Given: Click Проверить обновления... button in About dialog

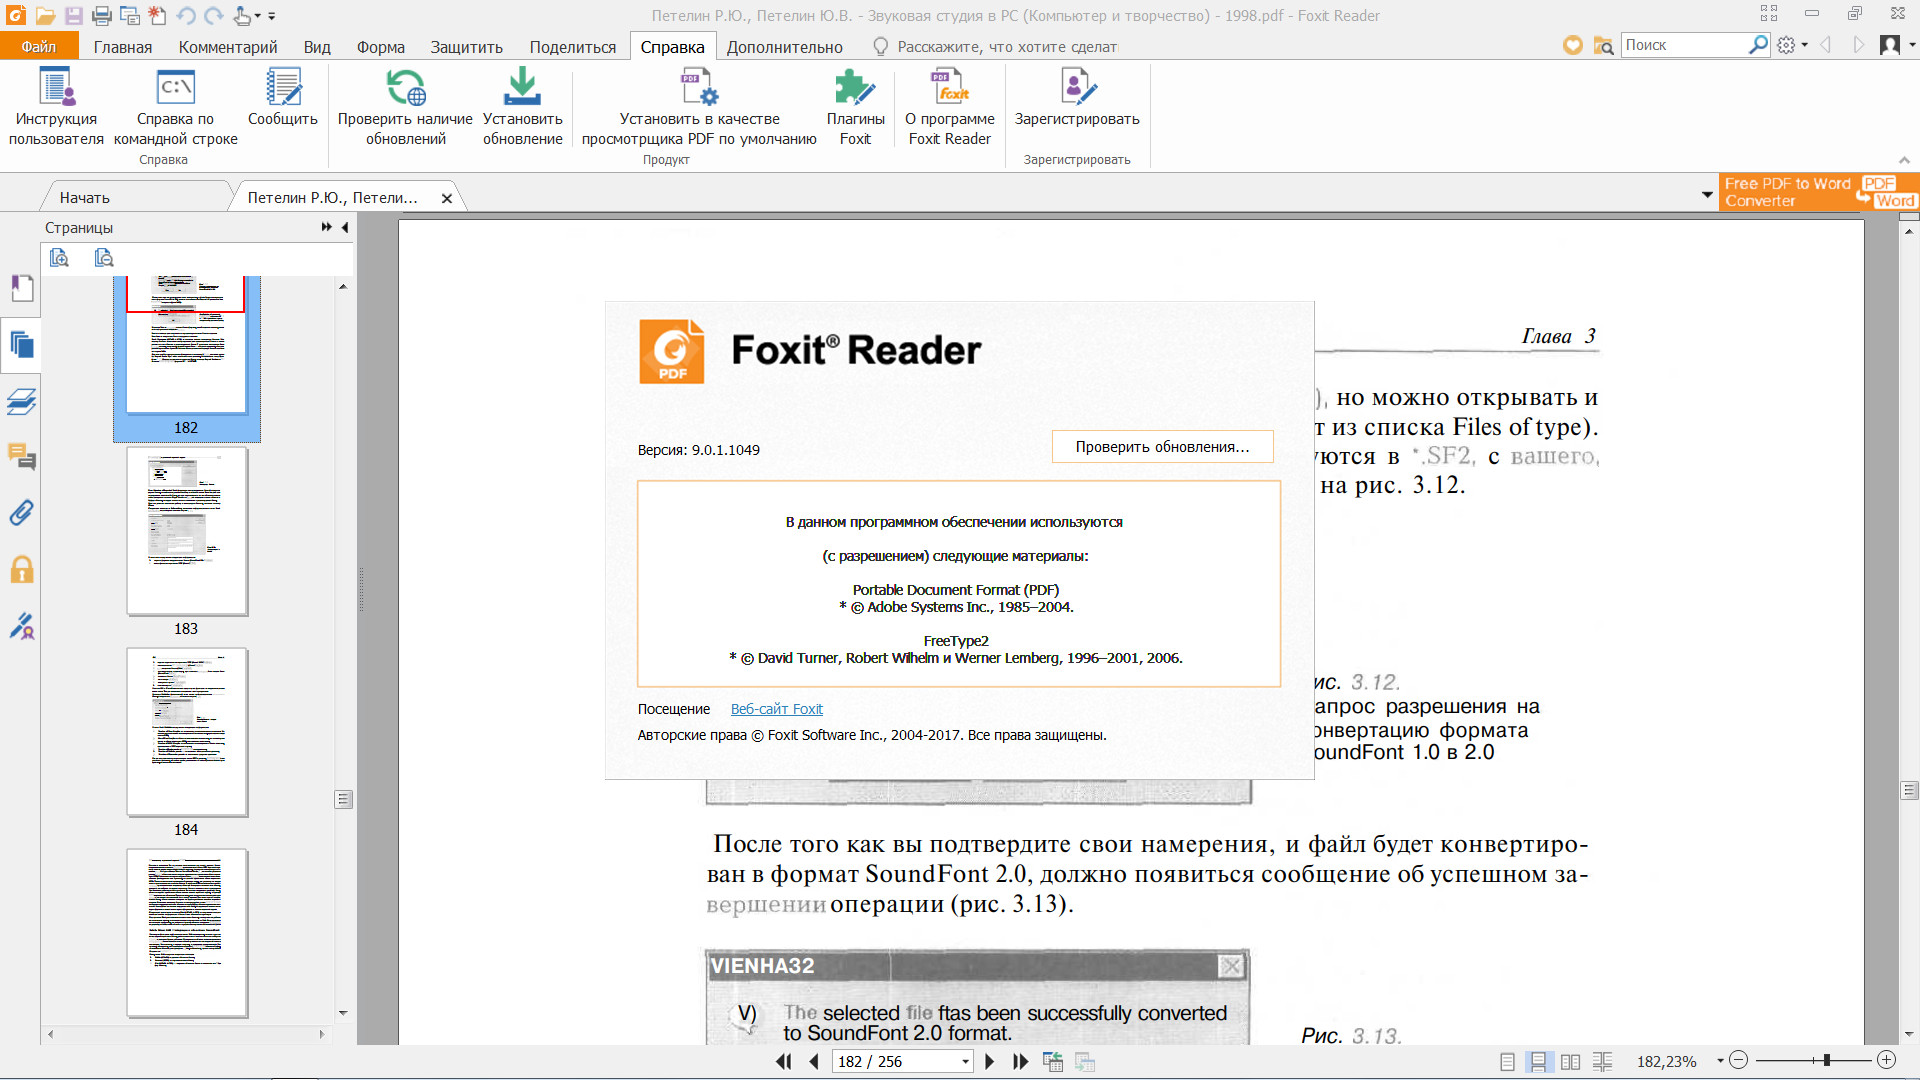Looking at the screenshot, I should click(x=1162, y=447).
